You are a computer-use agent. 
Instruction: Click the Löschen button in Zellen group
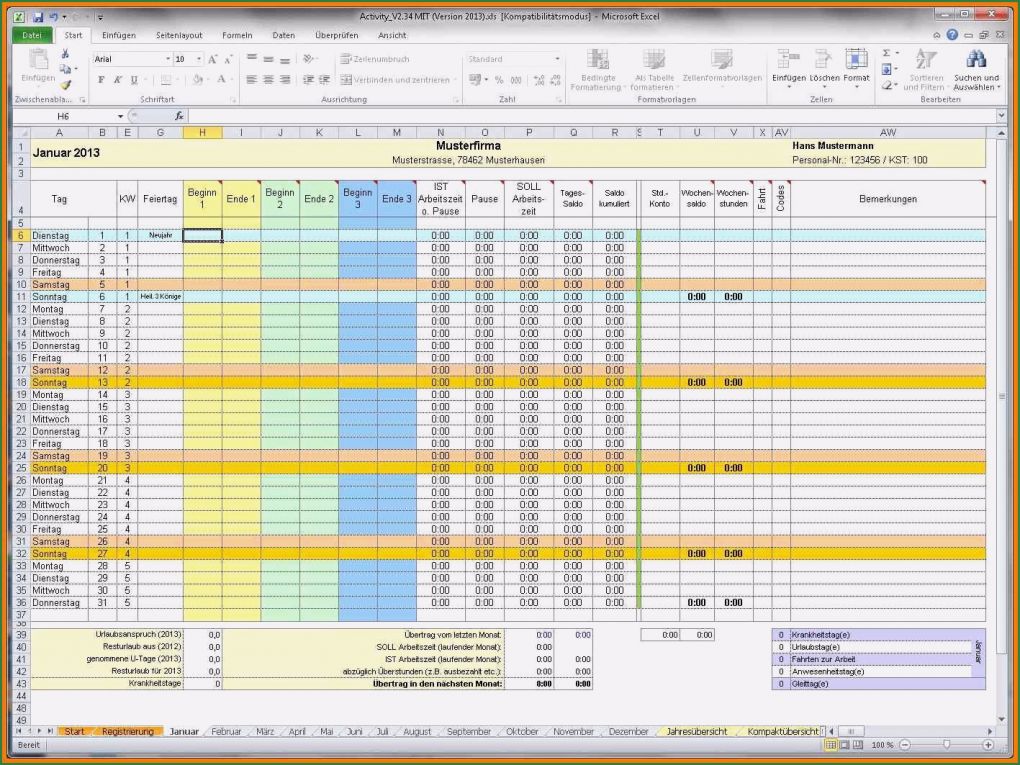tap(822, 70)
